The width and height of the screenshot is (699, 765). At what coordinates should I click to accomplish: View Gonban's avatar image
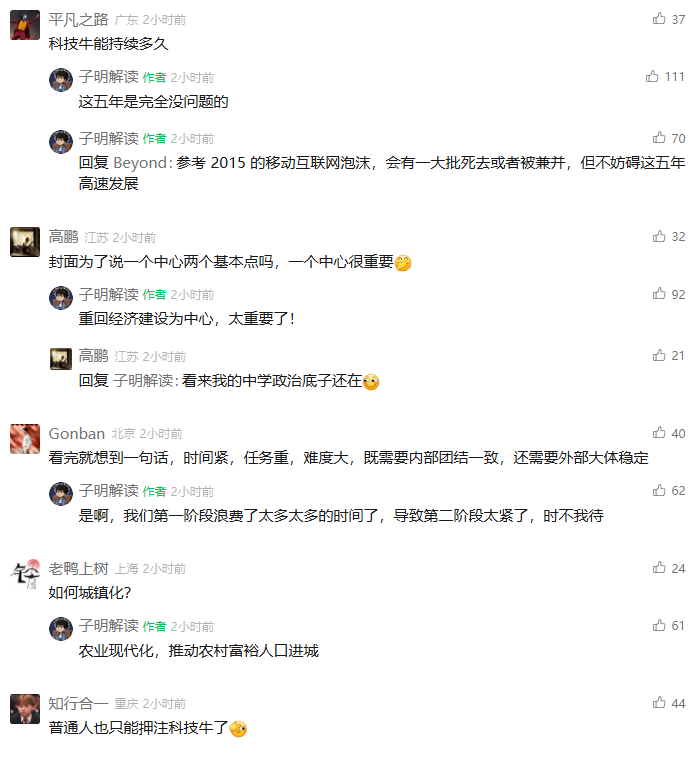click(25, 438)
